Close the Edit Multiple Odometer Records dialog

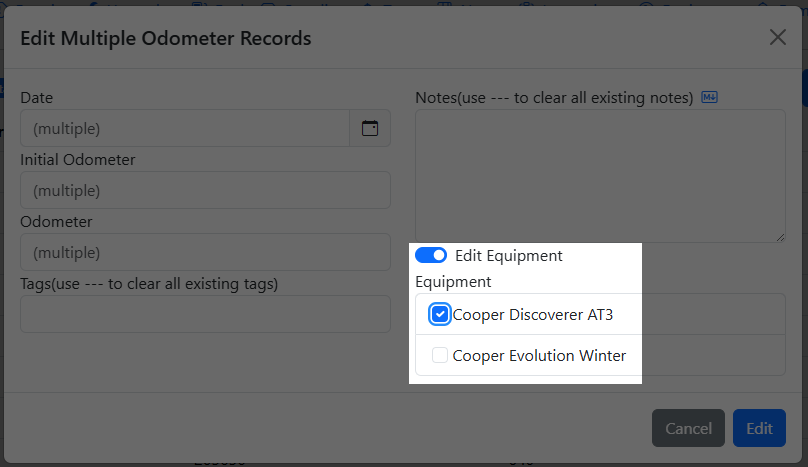point(777,38)
